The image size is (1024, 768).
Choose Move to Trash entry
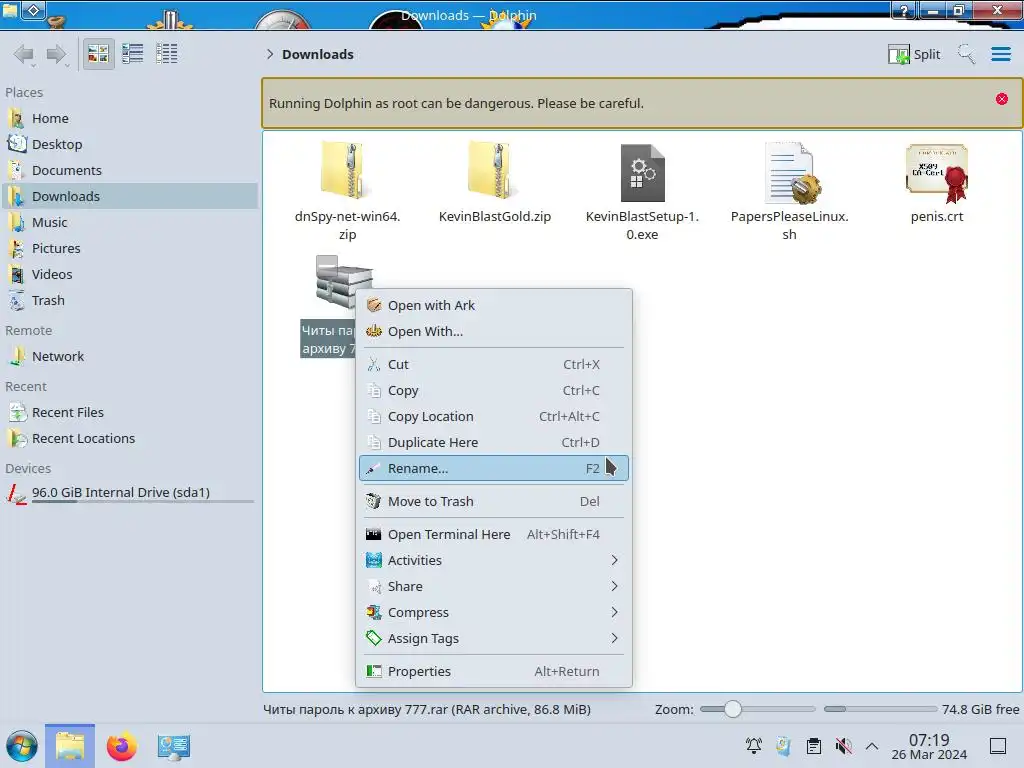(494, 502)
